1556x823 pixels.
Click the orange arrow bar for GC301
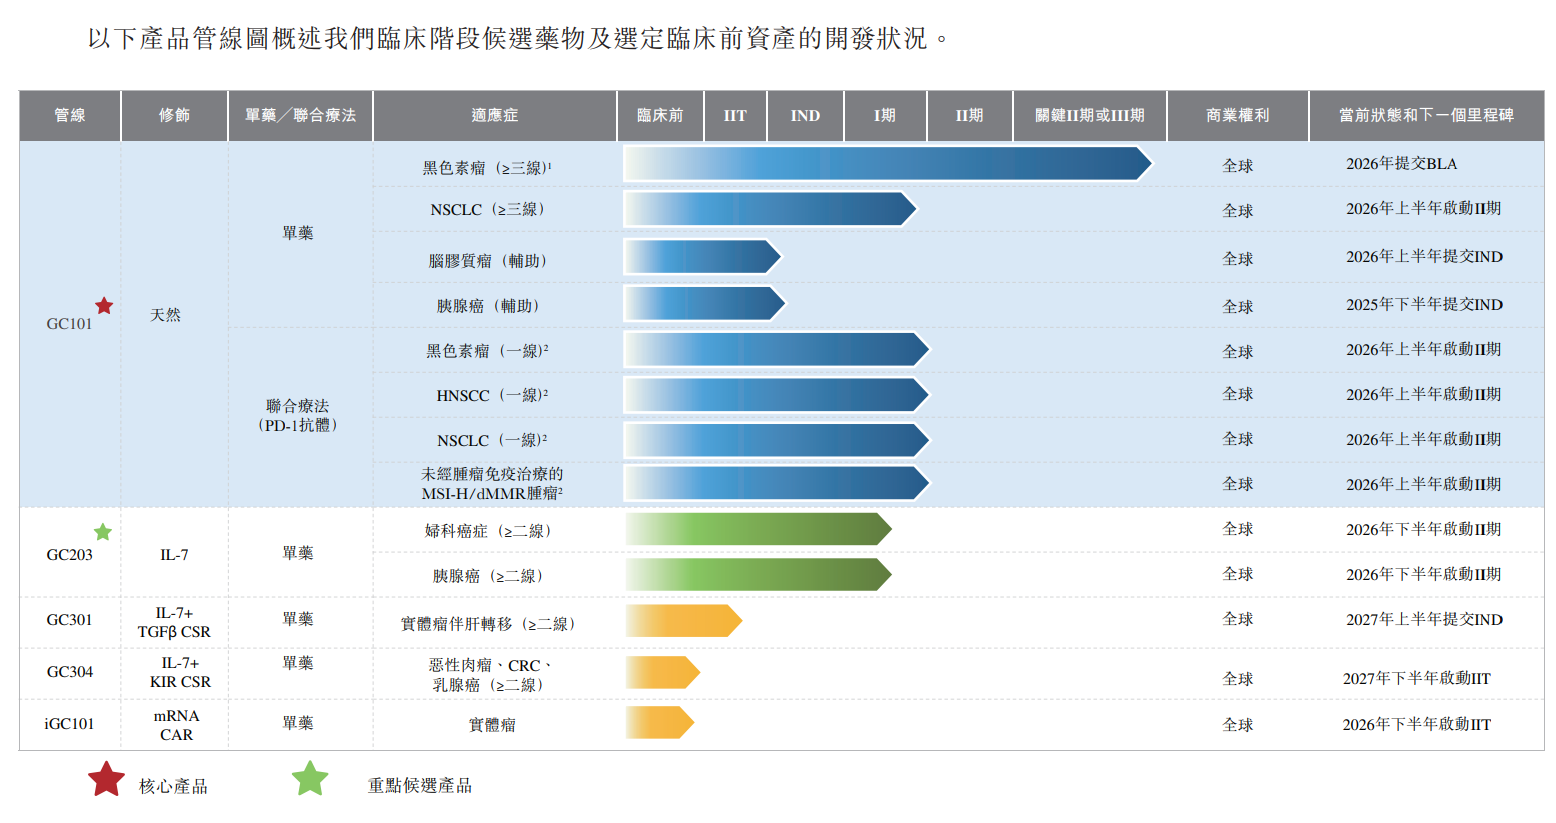point(683,621)
